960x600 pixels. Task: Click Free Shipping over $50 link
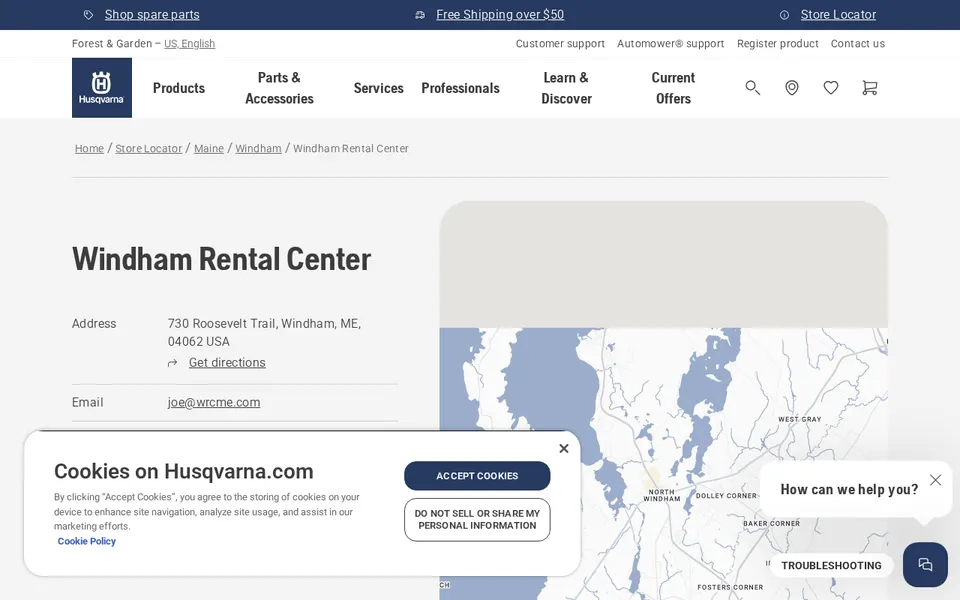point(500,15)
